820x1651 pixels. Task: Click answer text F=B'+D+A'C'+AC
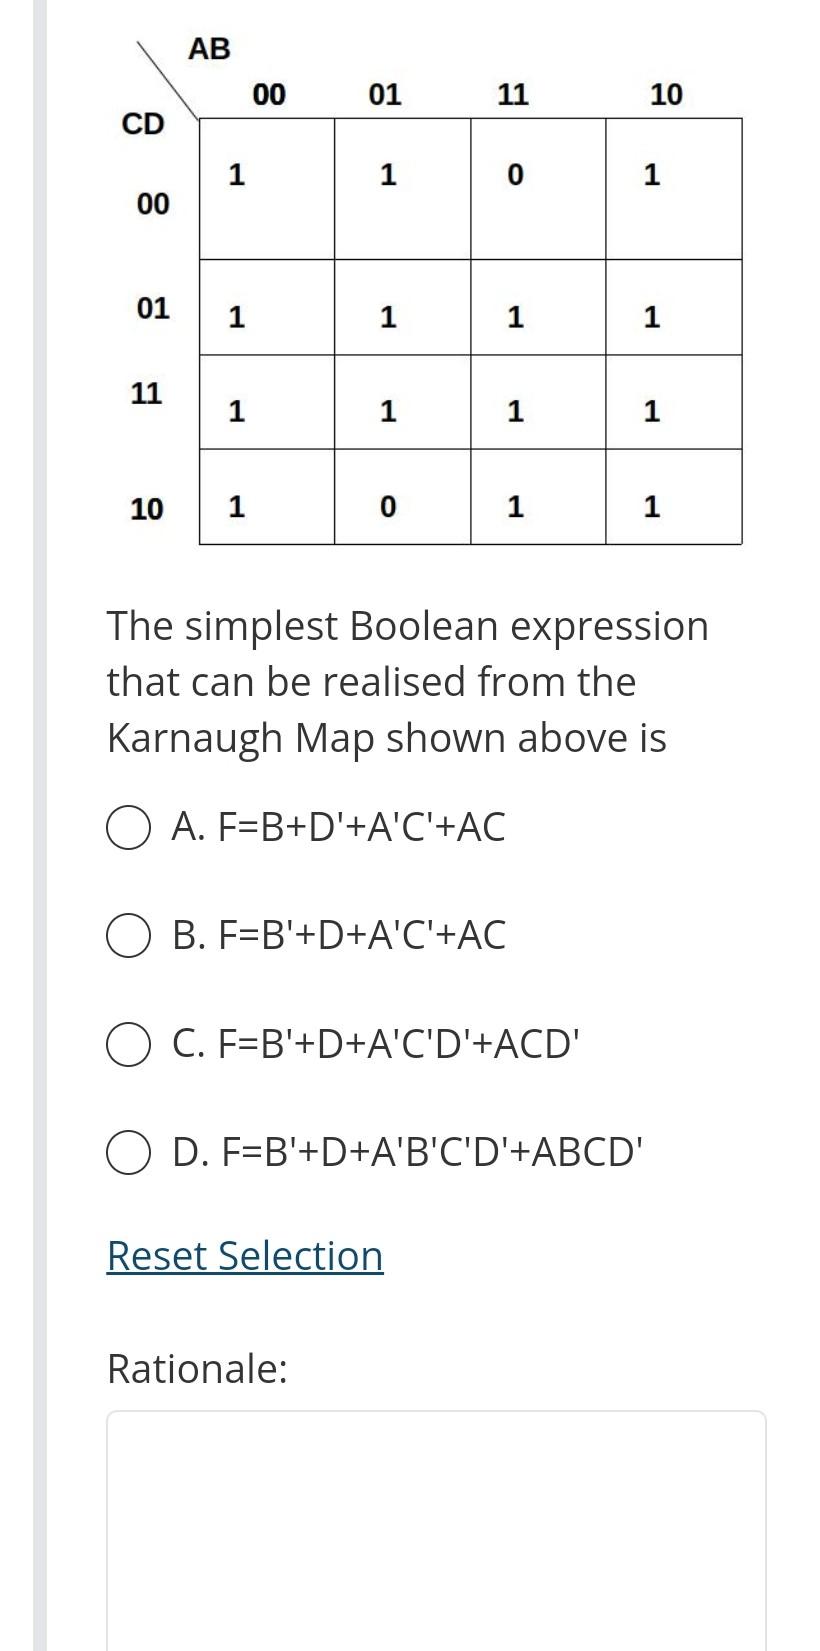click(340, 936)
